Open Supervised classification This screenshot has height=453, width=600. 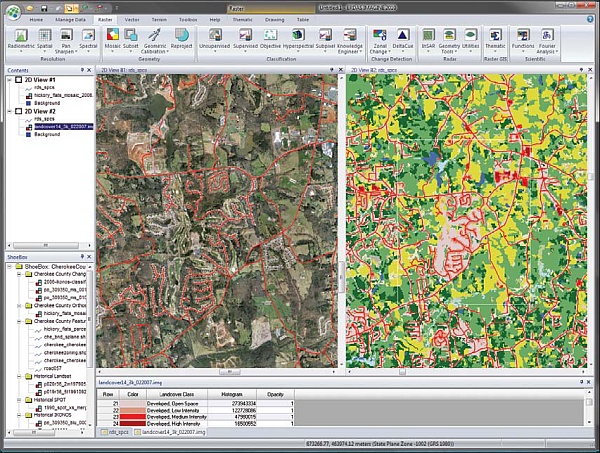pos(245,40)
